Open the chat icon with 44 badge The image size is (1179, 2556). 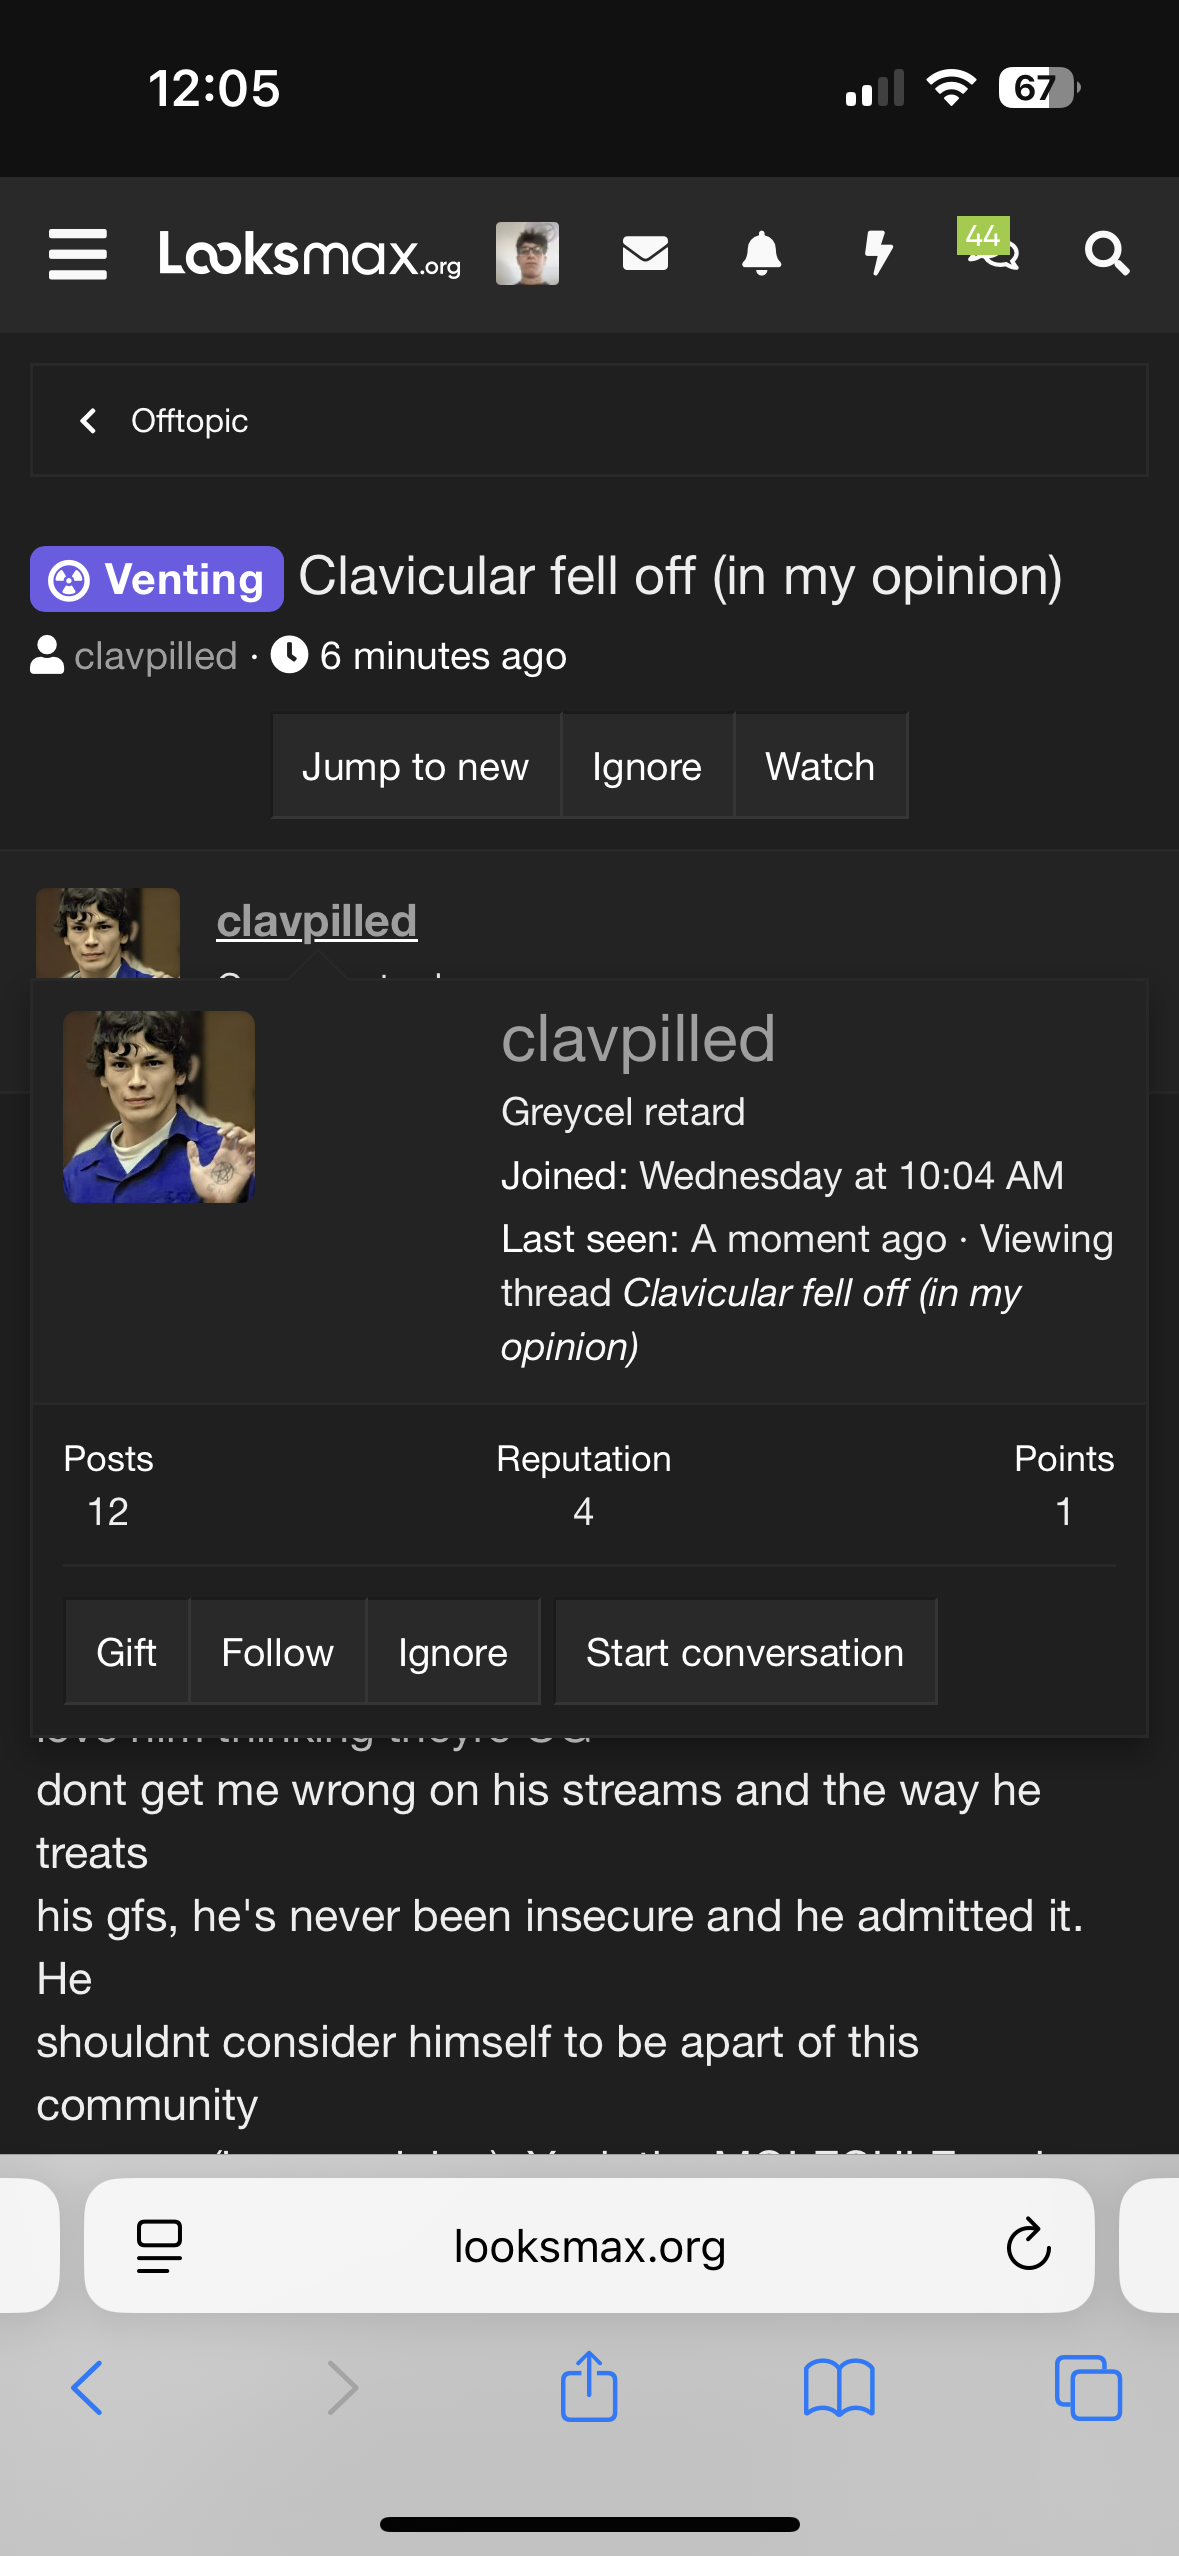(x=989, y=249)
